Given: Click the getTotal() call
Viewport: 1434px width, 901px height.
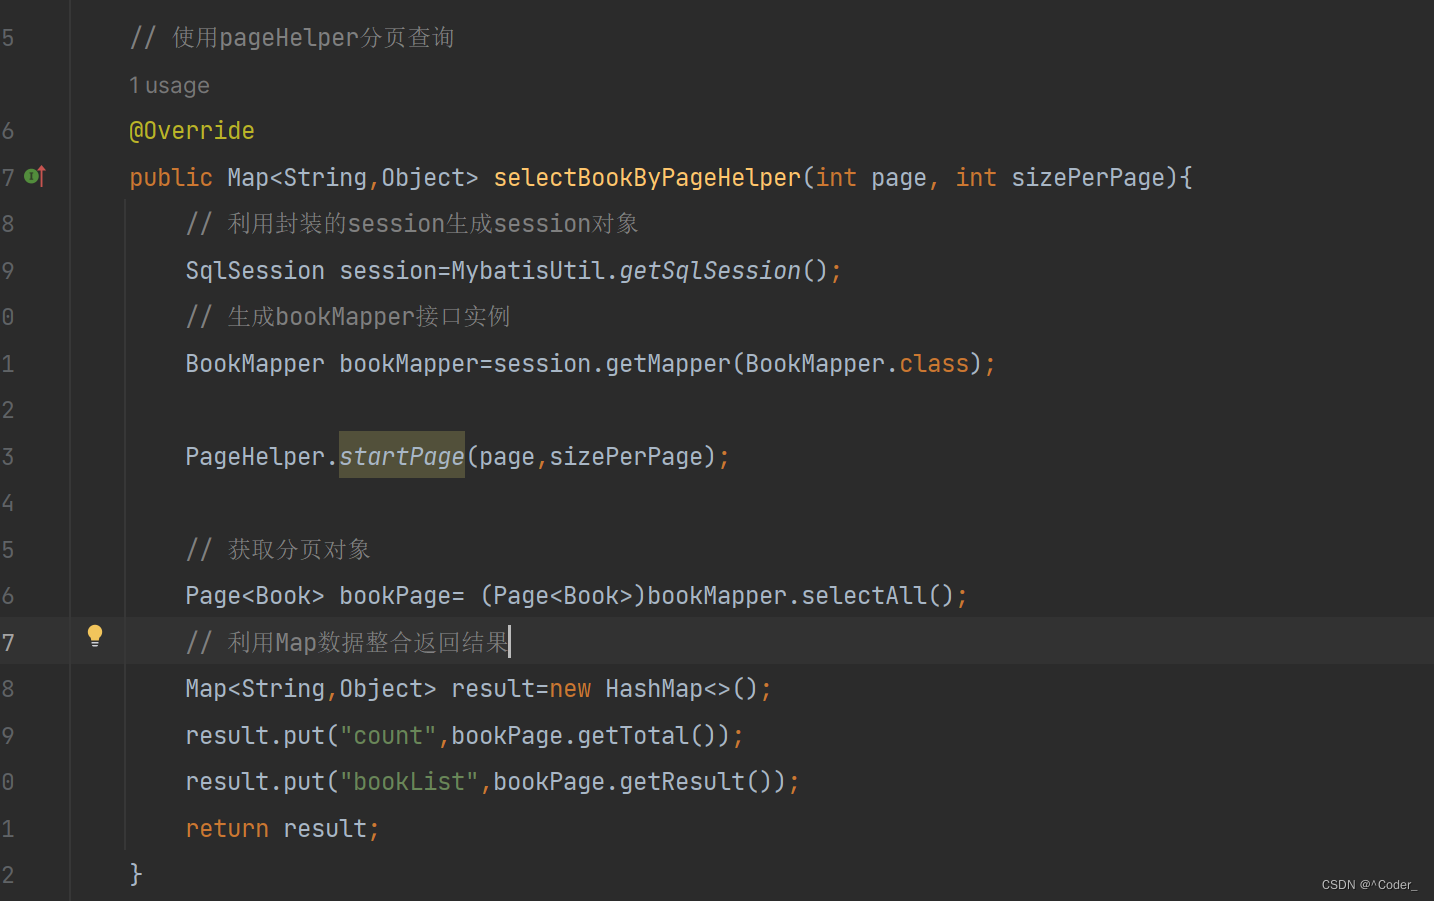Looking at the screenshot, I should [647, 735].
